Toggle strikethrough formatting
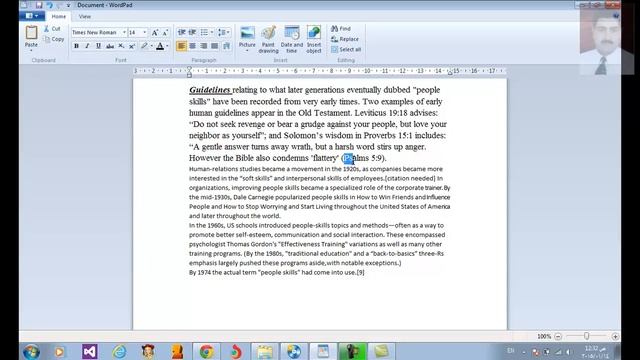Screen dimensions: 640x360 tap(110, 46)
